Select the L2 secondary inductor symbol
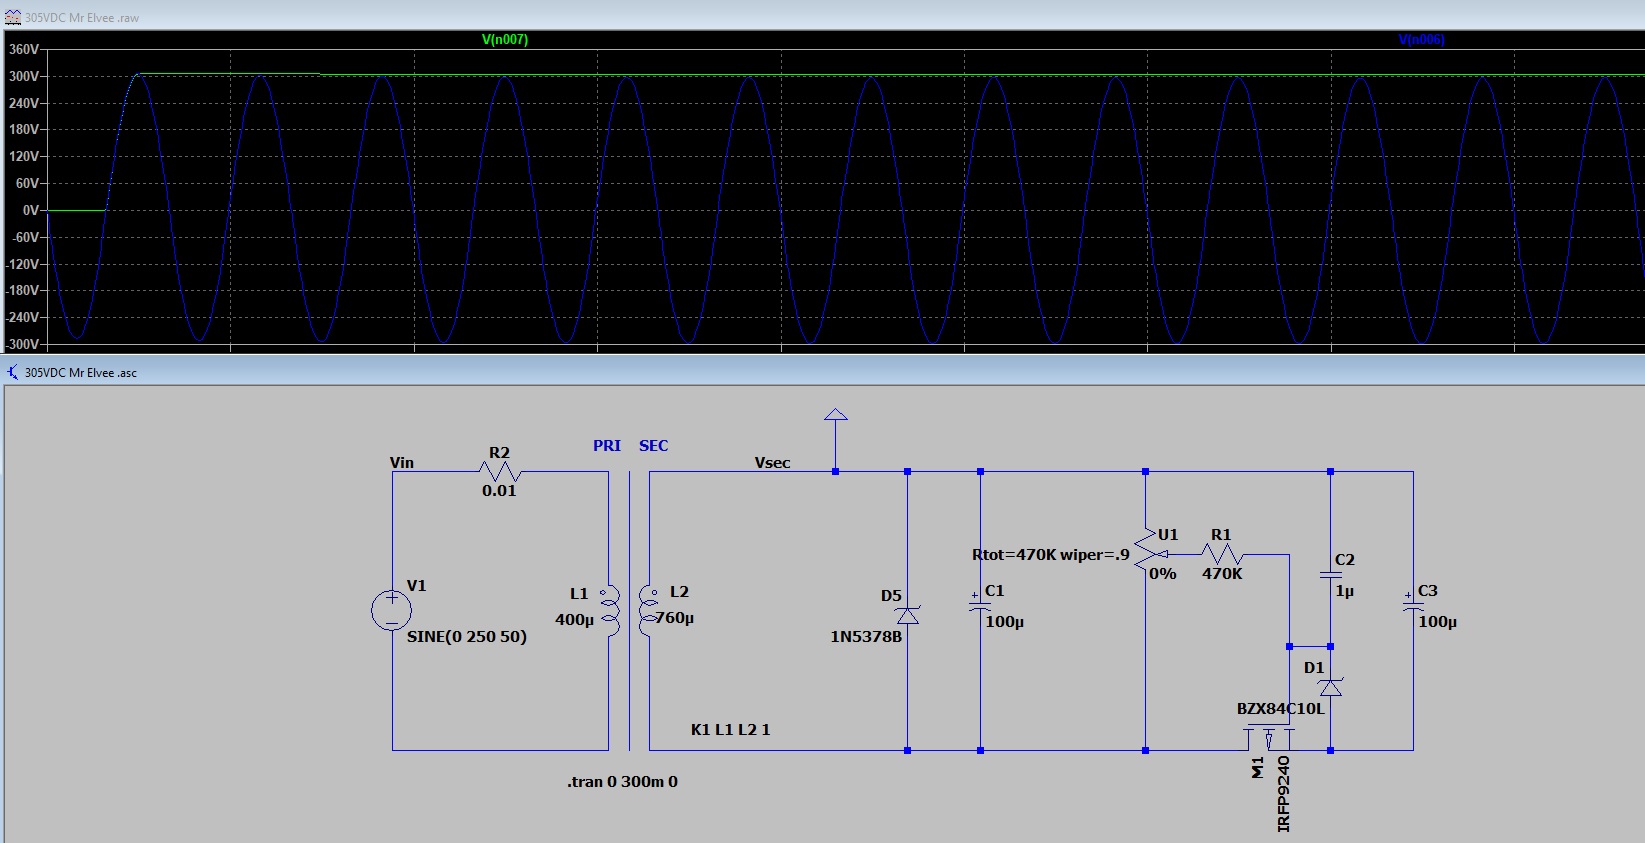This screenshot has width=1645, height=843. pyautogui.click(x=649, y=611)
